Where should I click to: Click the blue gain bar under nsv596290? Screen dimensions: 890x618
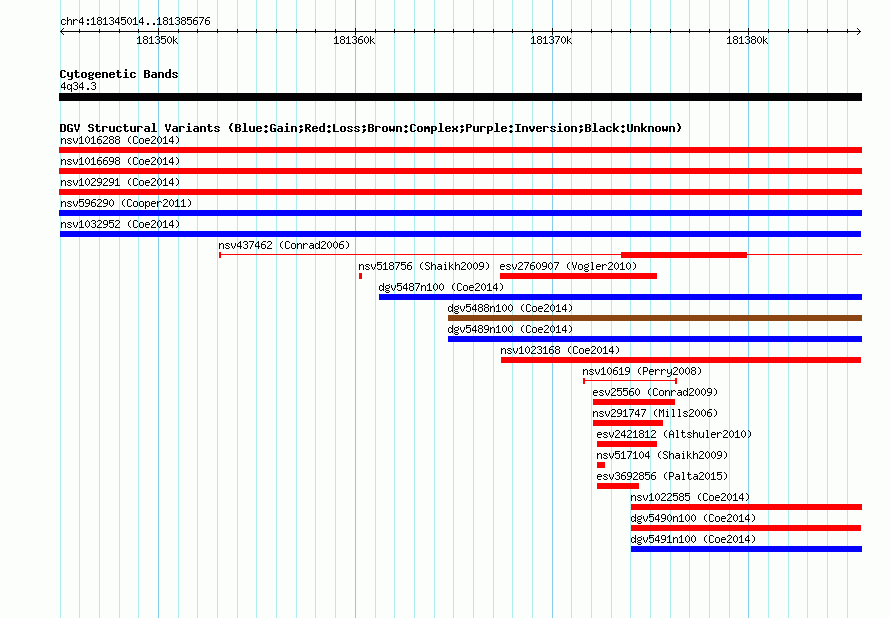(460, 213)
